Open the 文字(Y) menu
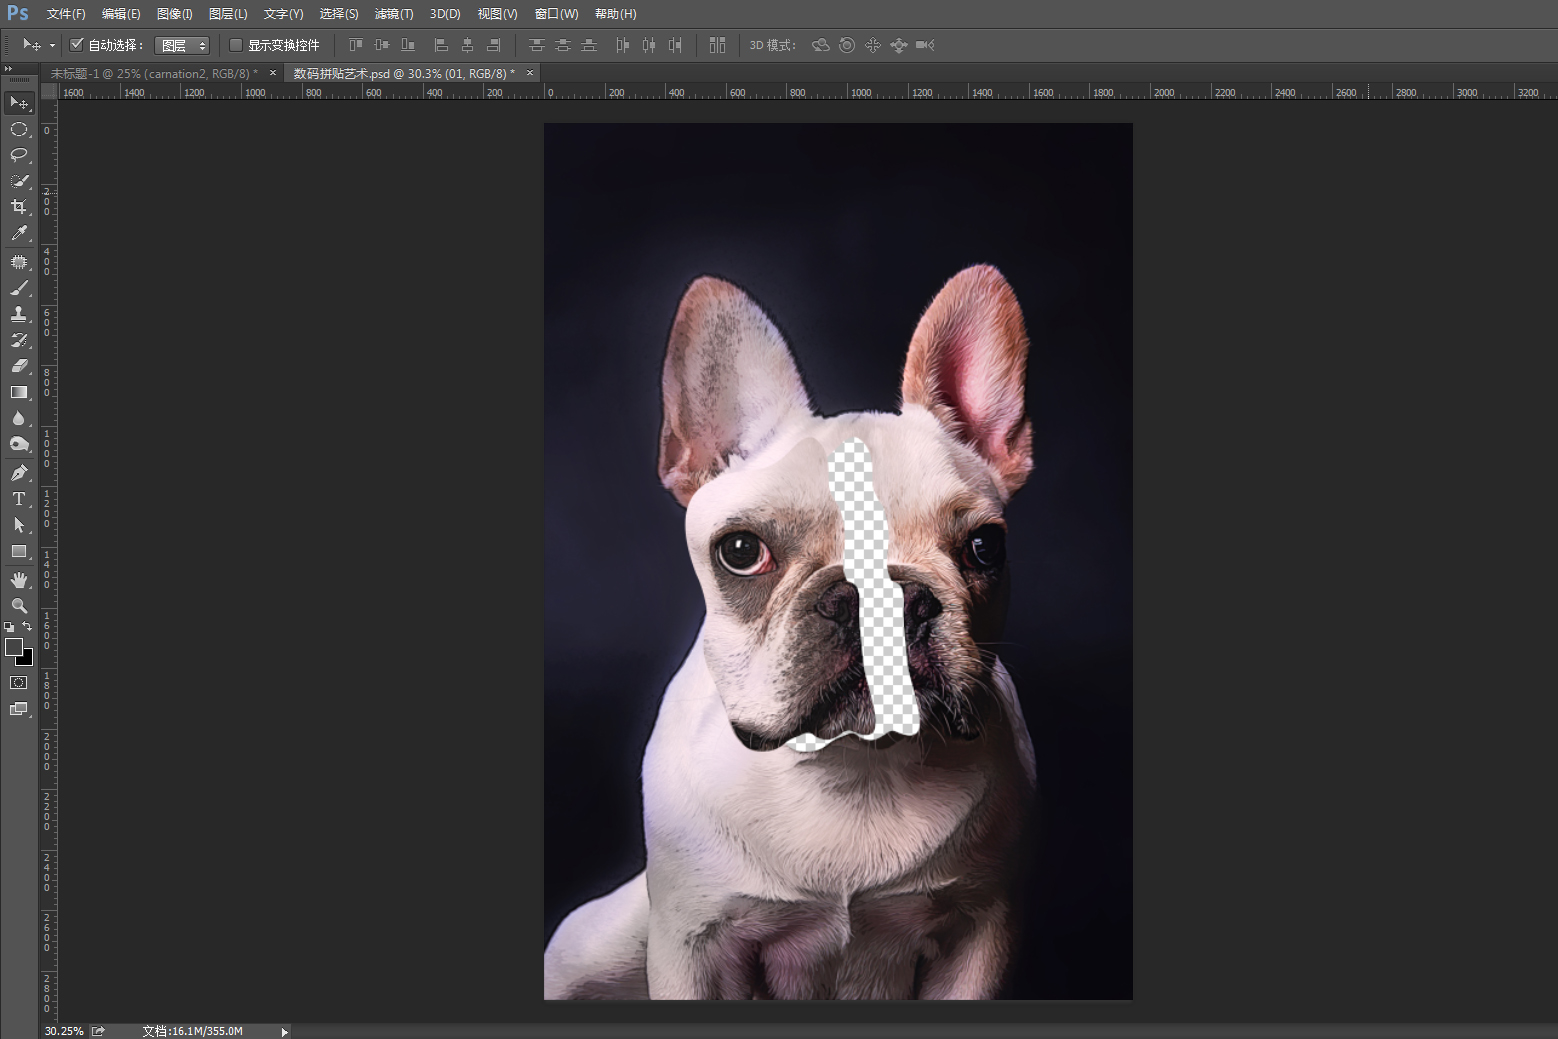 coord(284,14)
